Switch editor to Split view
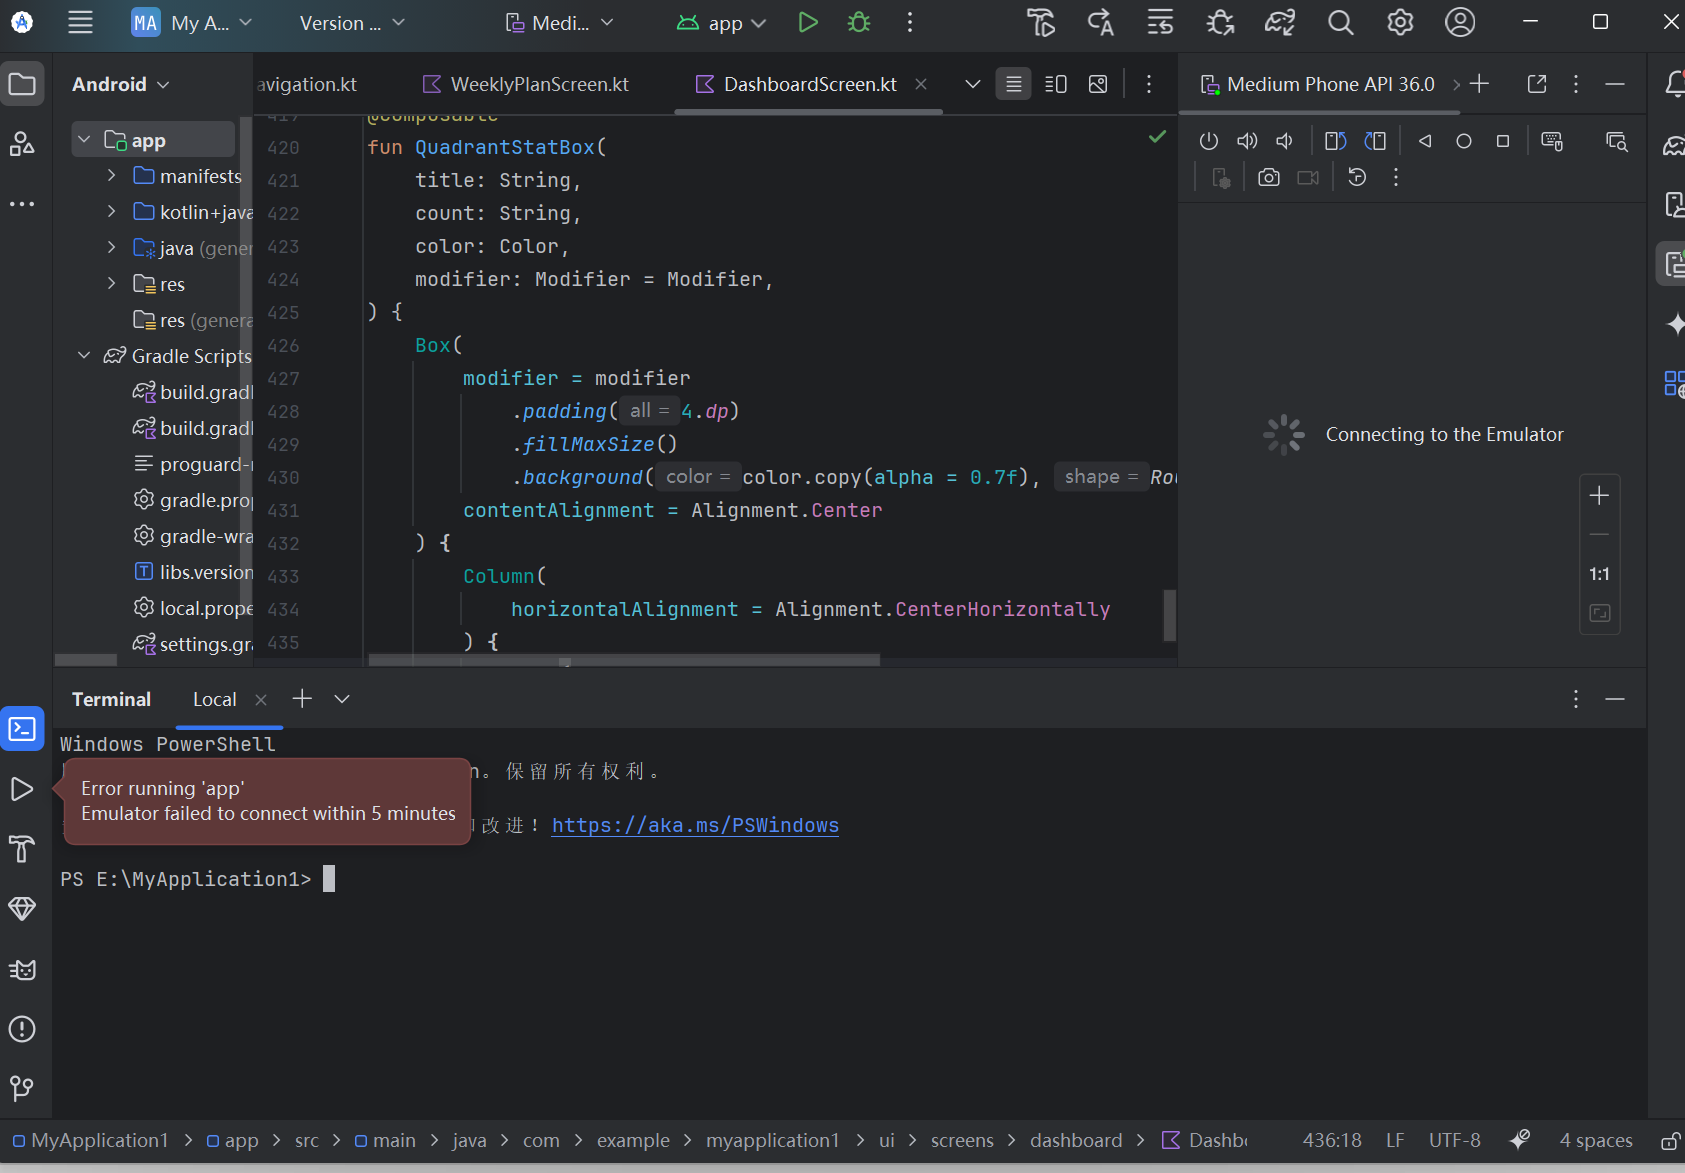The image size is (1685, 1173). 1056,84
